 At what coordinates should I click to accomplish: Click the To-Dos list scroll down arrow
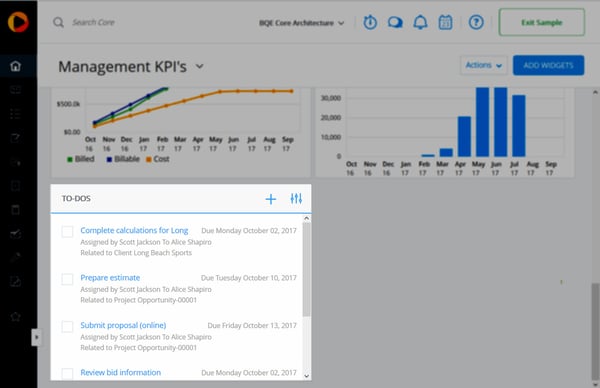(x=306, y=376)
